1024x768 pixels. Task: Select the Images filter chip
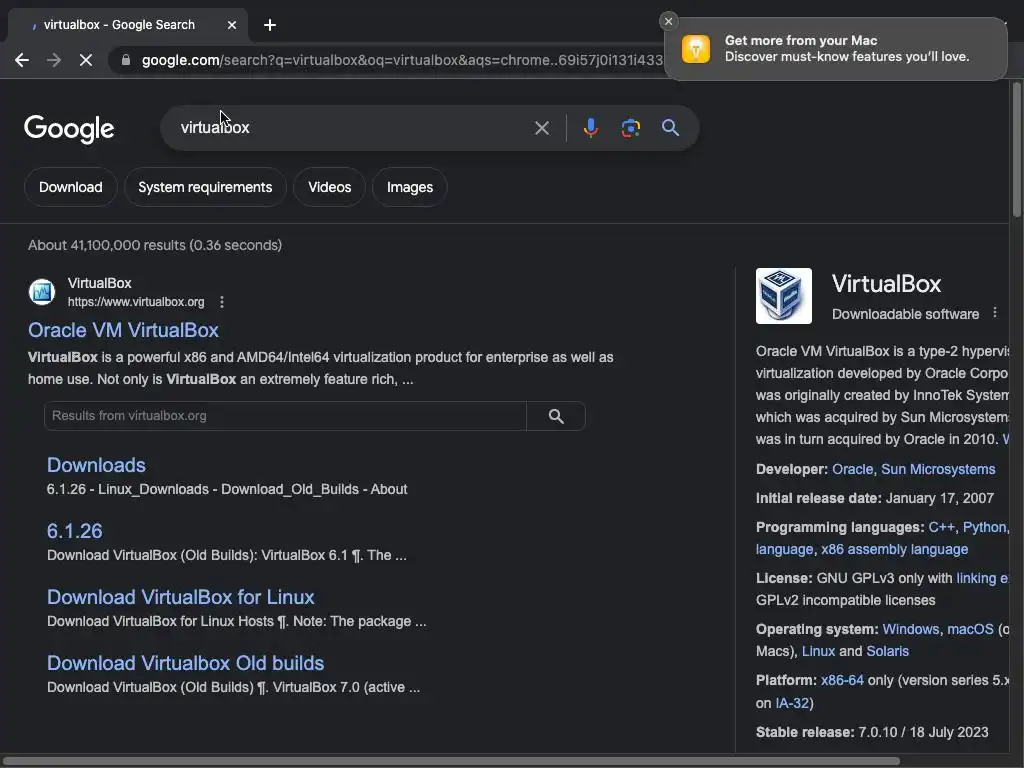[x=409, y=187]
